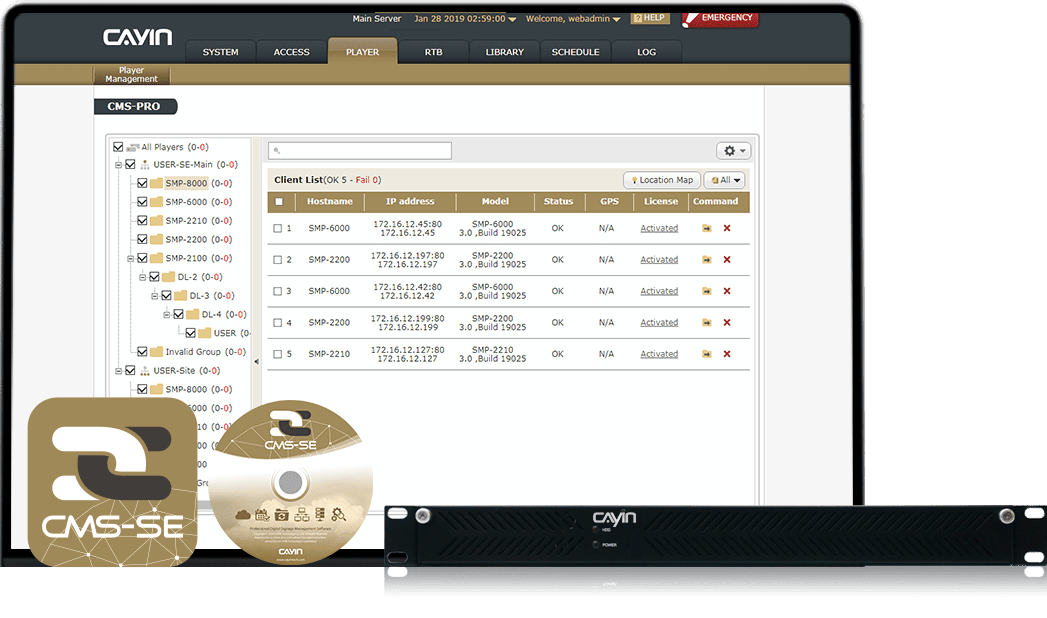The height and width of the screenshot is (618, 1047).
Task: Select the SMP-8000 folder under USER-SE-Main
Action: pos(186,184)
